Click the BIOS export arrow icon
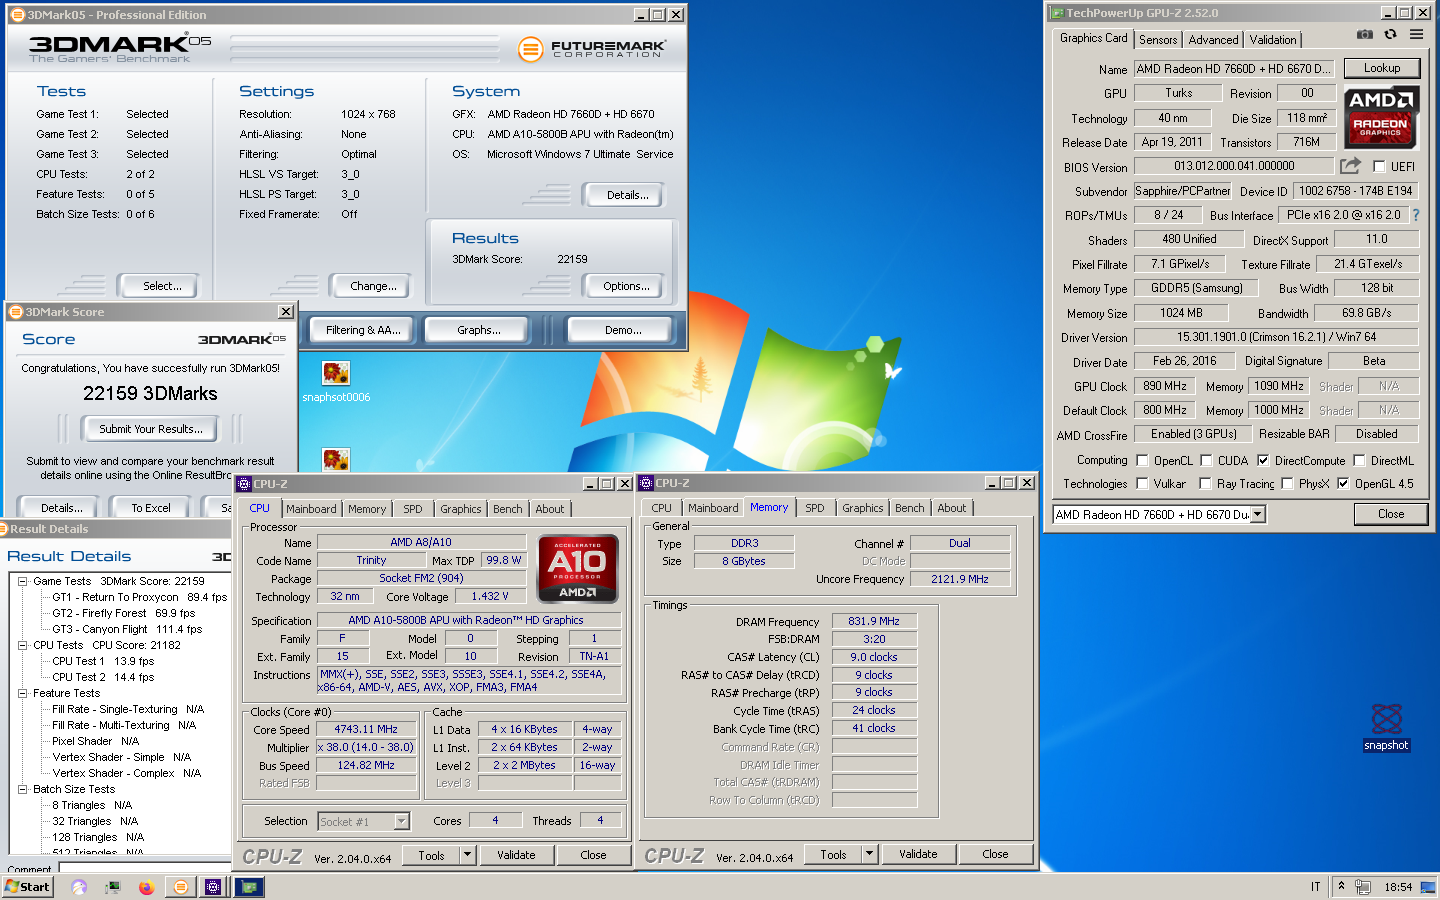The width and height of the screenshot is (1440, 900). (1351, 165)
